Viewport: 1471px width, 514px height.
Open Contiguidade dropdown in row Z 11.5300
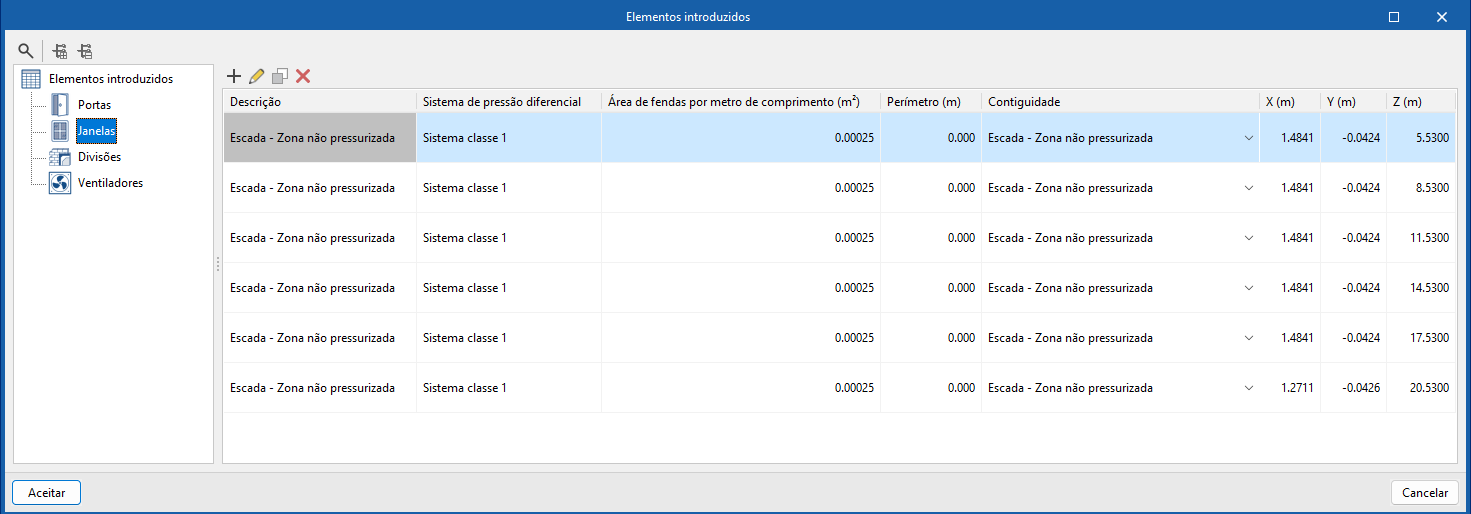pyautogui.click(x=1248, y=238)
